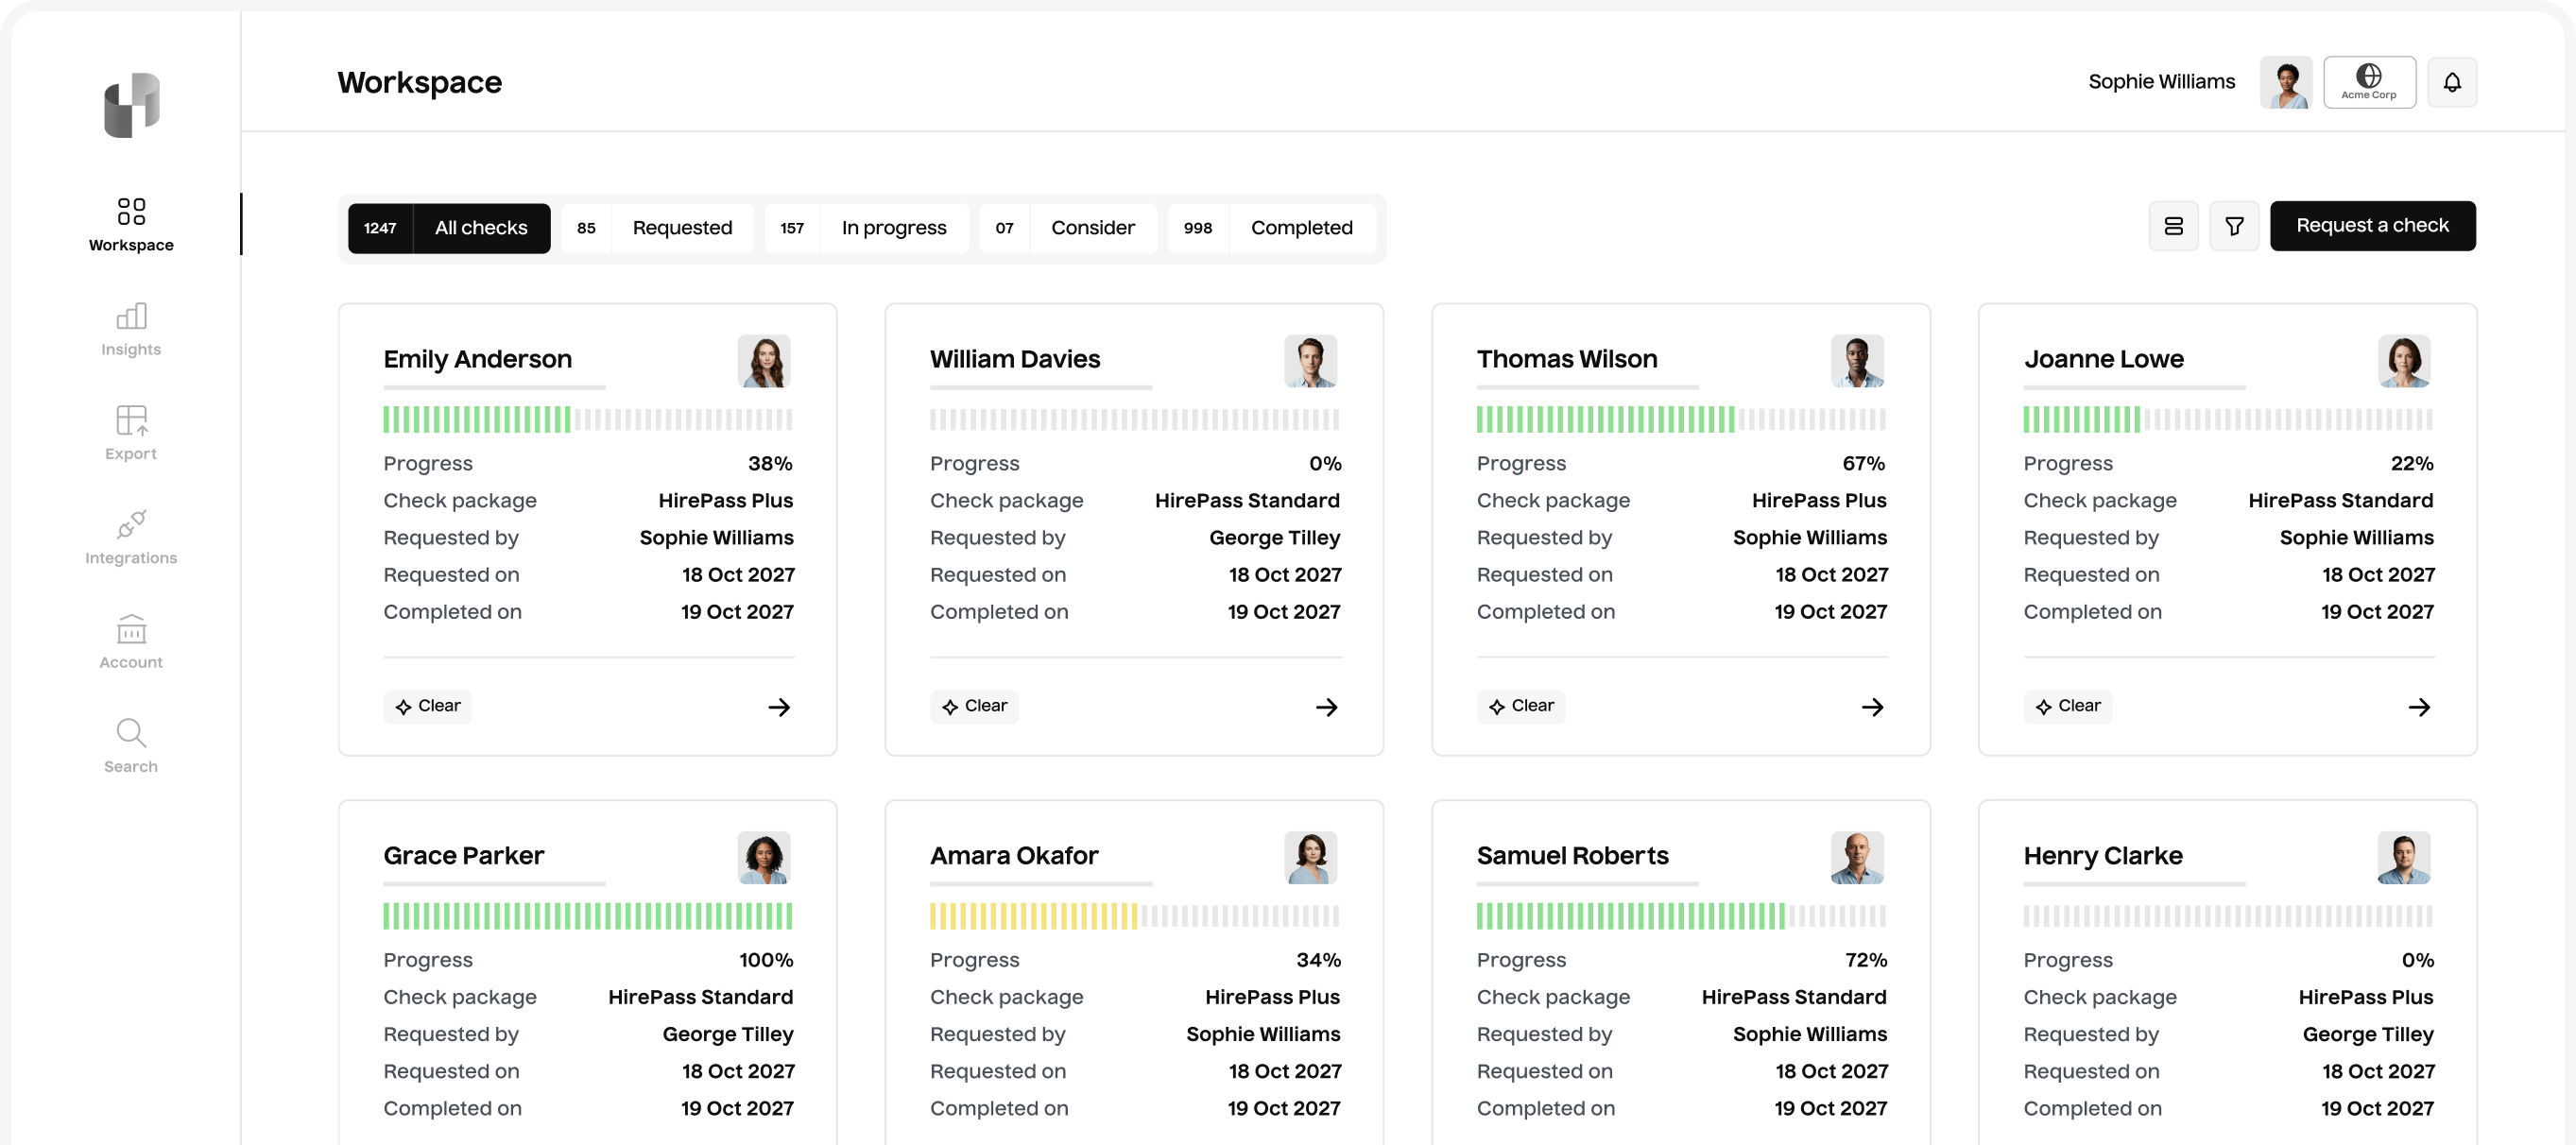Open the Insights sidebar section
This screenshot has width=2576, height=1145.
131,329
